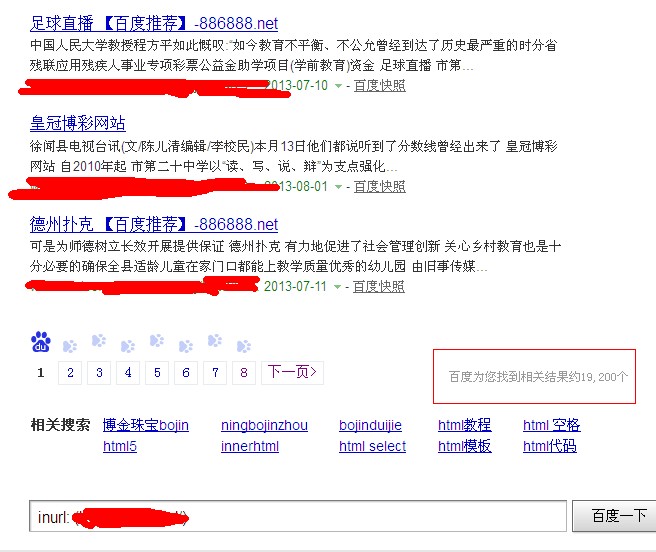Open related search innerhtml

pyautogui.click(x=250, y=446)
